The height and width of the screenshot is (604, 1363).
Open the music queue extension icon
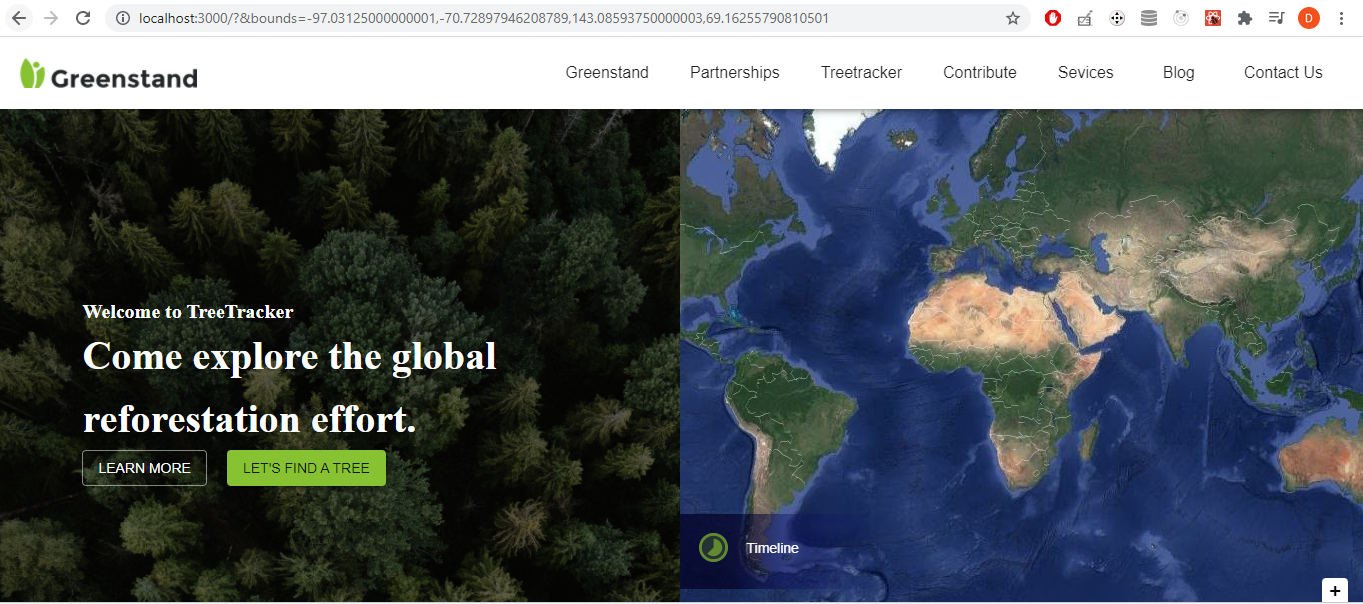tap(1276, 18)
